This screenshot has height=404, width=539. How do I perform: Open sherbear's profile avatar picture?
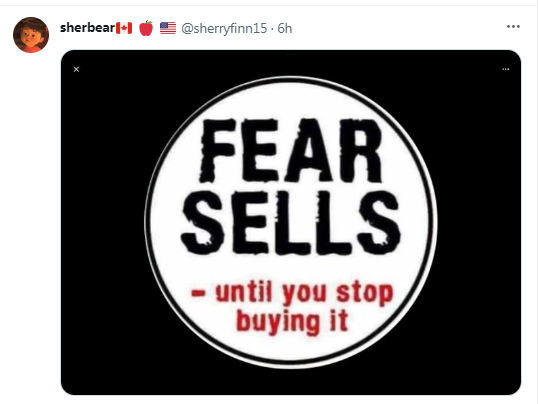[x=31, y=35]
